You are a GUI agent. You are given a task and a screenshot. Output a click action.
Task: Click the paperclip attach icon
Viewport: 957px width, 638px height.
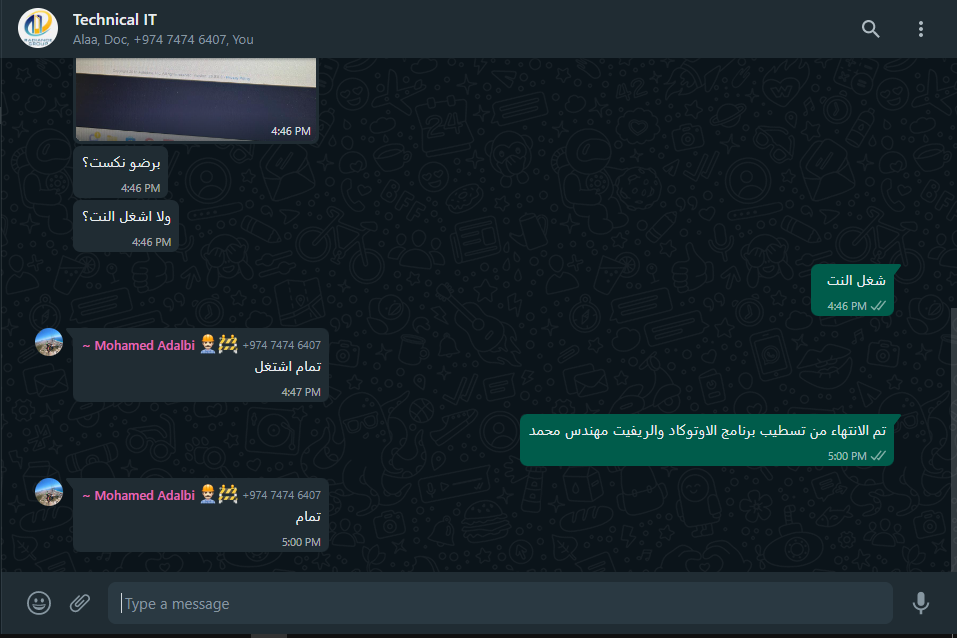pyautogui.click(x=80, y=603)
